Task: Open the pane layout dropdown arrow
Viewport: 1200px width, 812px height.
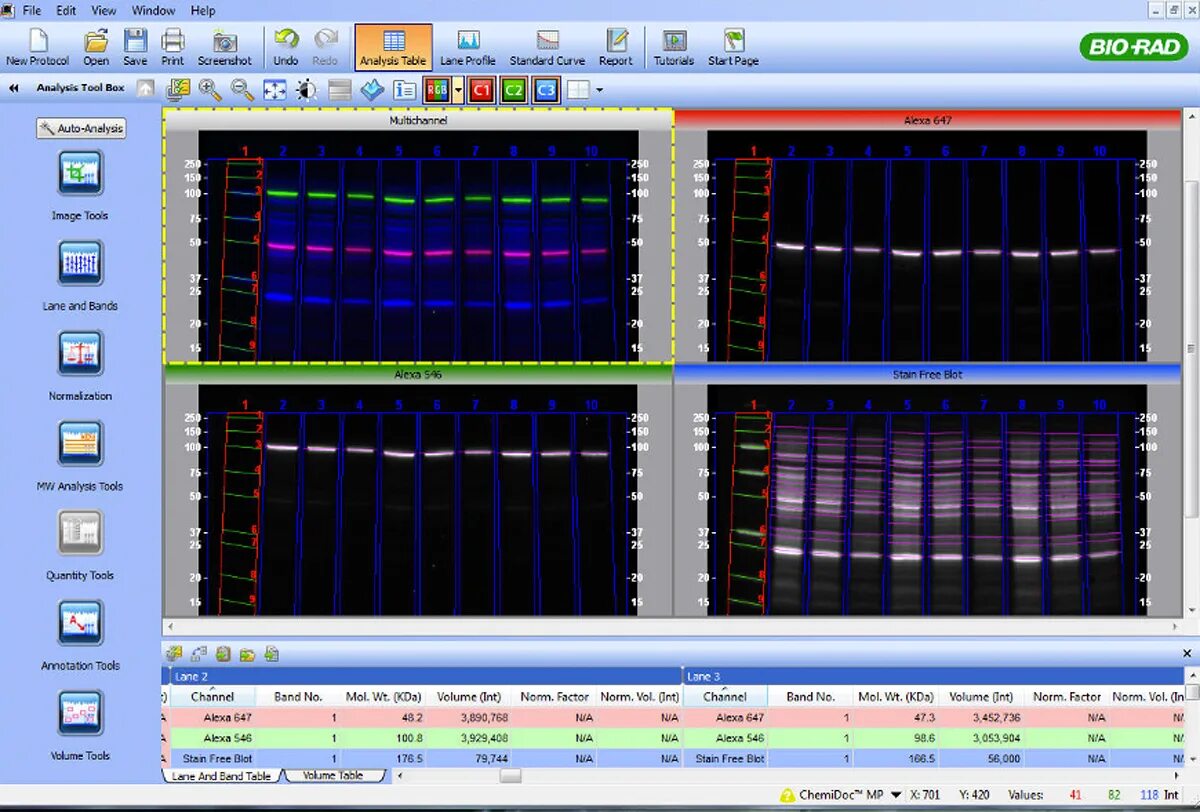Action: click(599, 89)
